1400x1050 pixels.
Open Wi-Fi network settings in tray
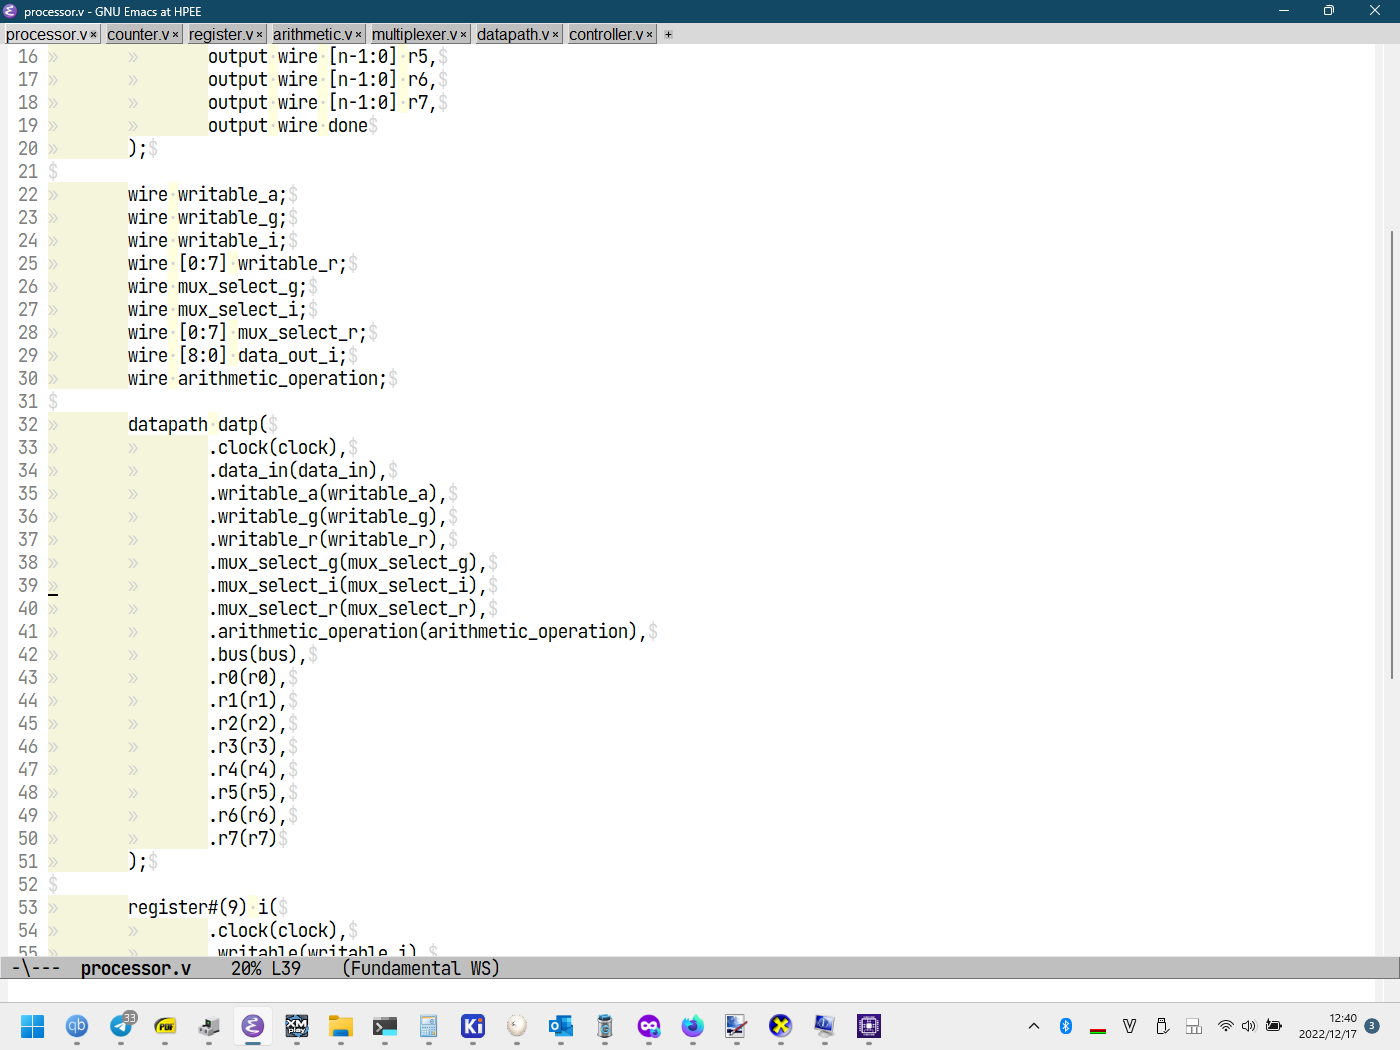point(1225,1026)
